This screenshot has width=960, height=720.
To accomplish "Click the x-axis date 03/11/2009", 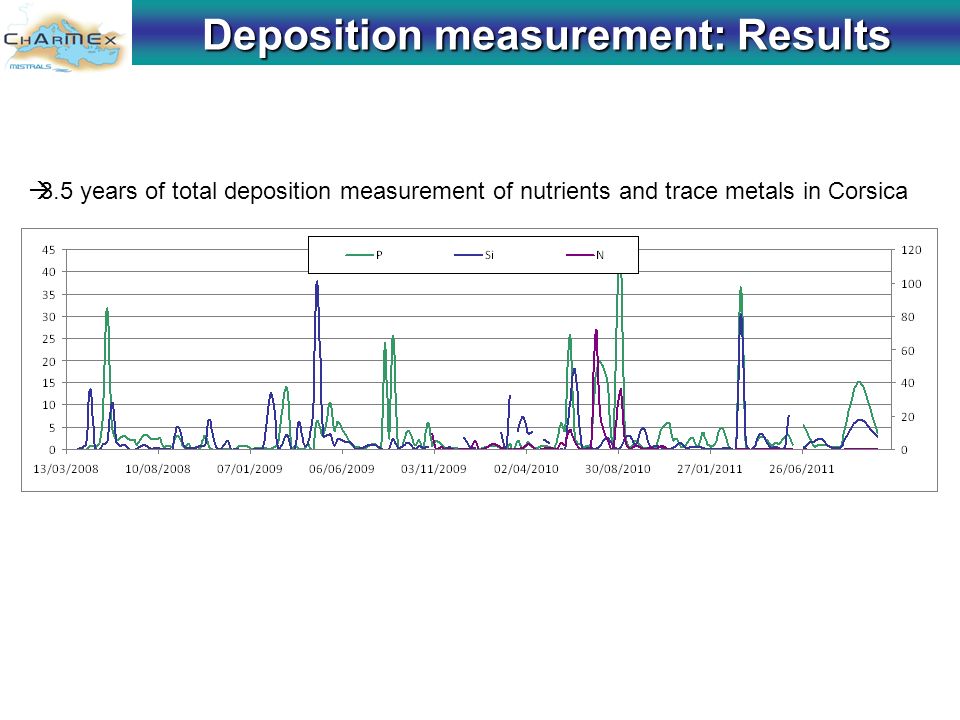I will click(x=433, y=469).
